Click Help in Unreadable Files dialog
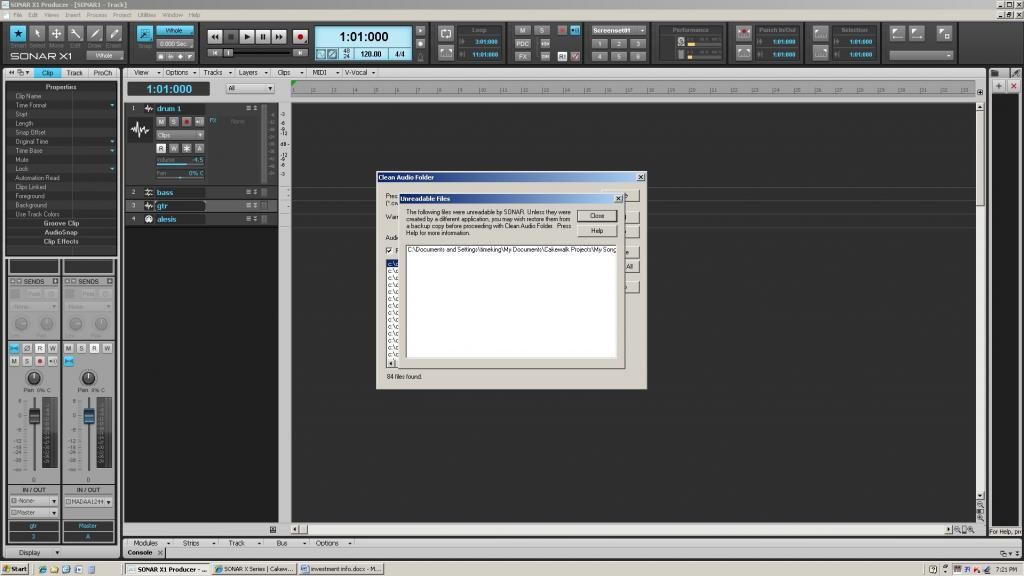This screenshot has height=576, width=1024. pos(597,230)
